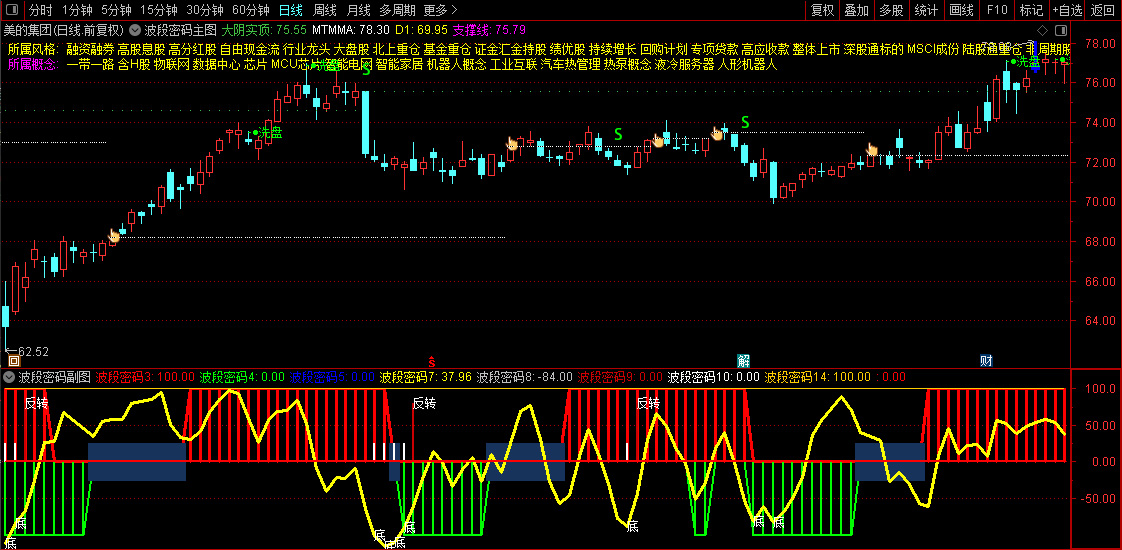Click the green 洗盘 signal near price 73.5
Screen dimensions: 1122x550
[x=267, y=132]
